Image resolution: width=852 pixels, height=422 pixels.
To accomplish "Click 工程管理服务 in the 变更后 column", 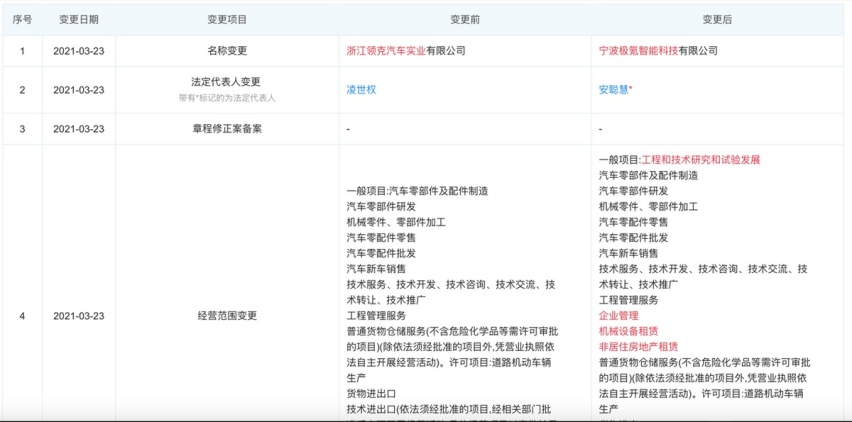I will click(629, 300).
